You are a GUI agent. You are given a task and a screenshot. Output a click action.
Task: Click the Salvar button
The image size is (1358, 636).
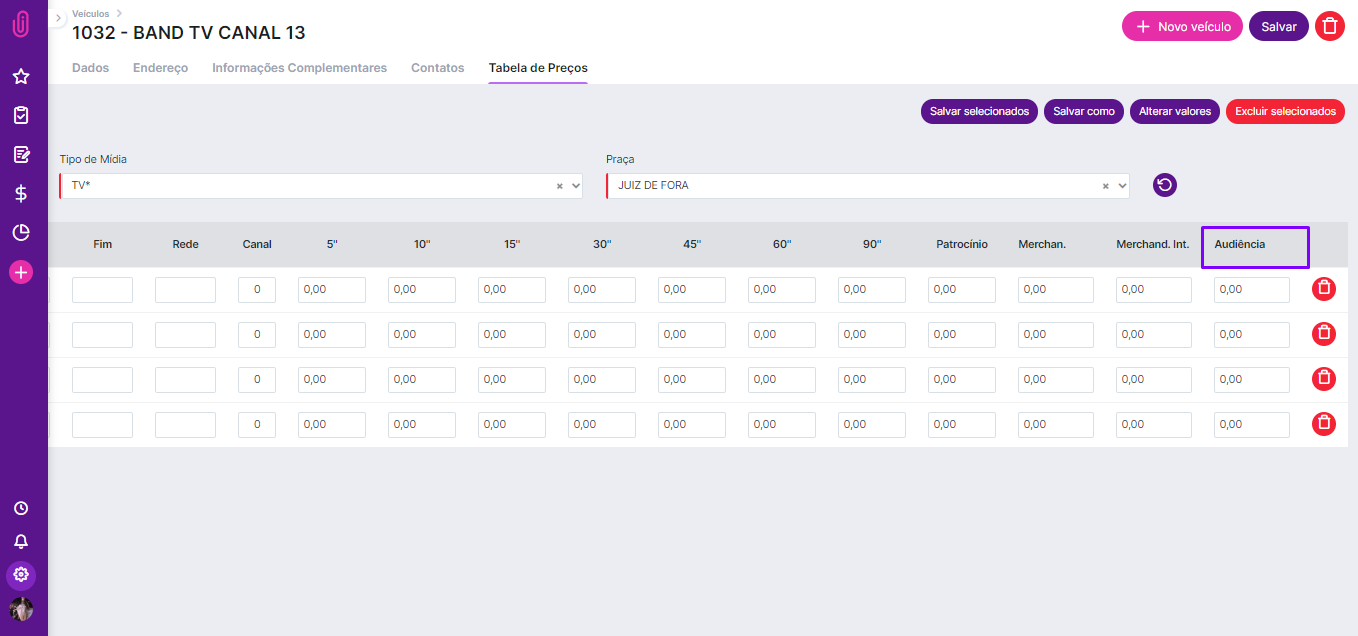coord(1279,27)
